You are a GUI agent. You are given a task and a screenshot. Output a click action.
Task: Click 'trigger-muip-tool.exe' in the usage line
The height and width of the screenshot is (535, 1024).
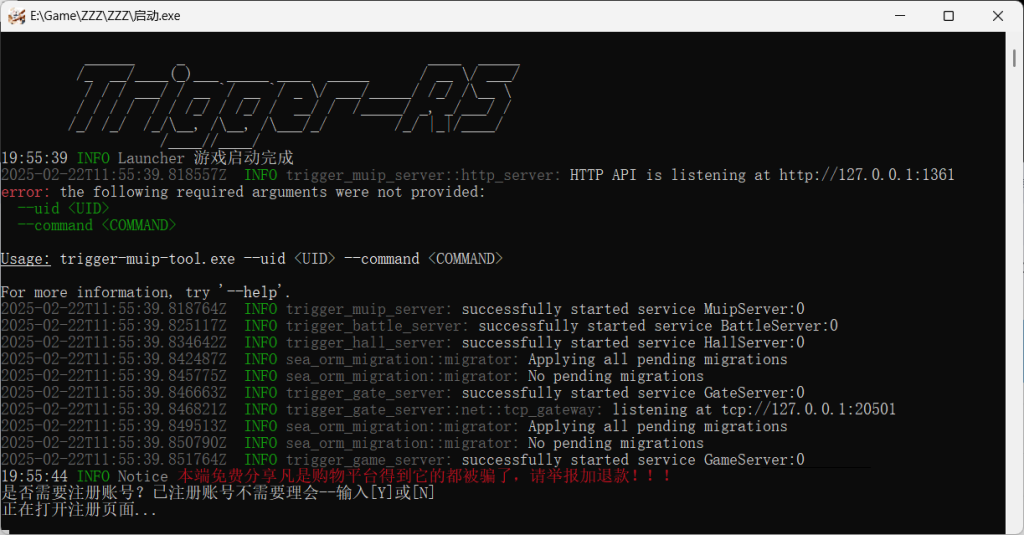click(x=148, y=259)
